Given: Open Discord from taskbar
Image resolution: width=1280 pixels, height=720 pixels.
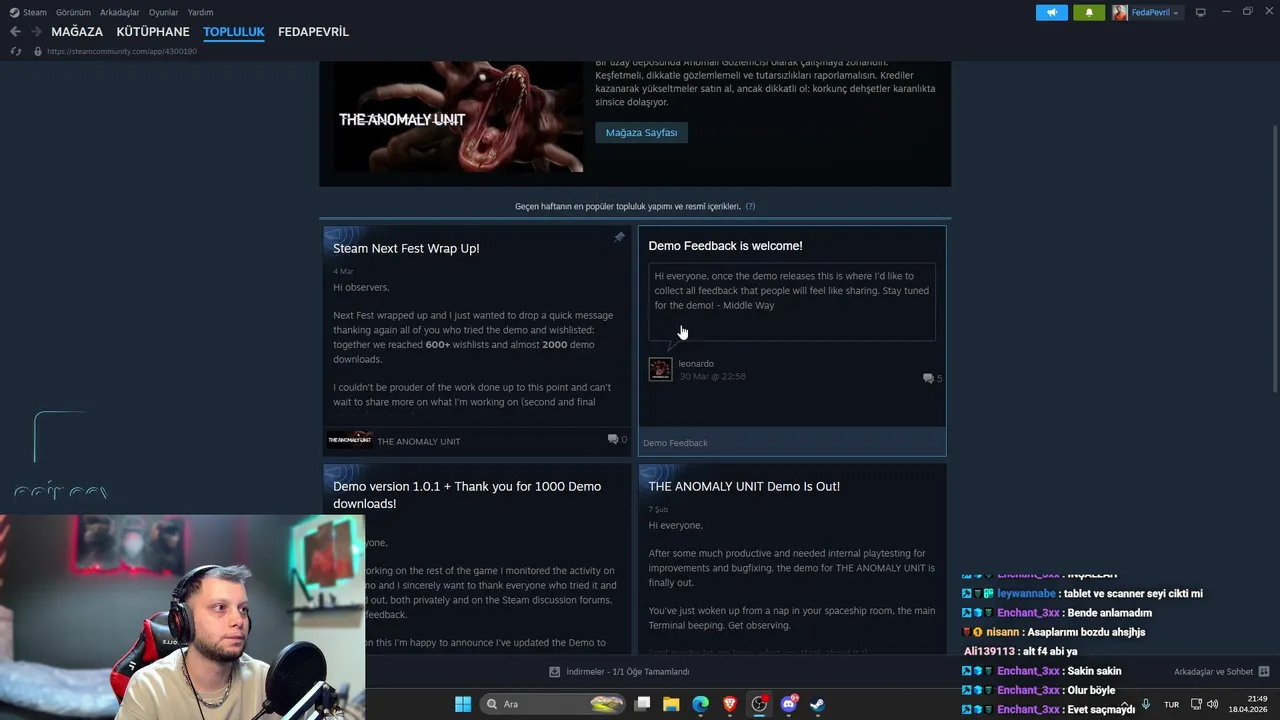Looking at the screenshot, I should pos(788,704).
